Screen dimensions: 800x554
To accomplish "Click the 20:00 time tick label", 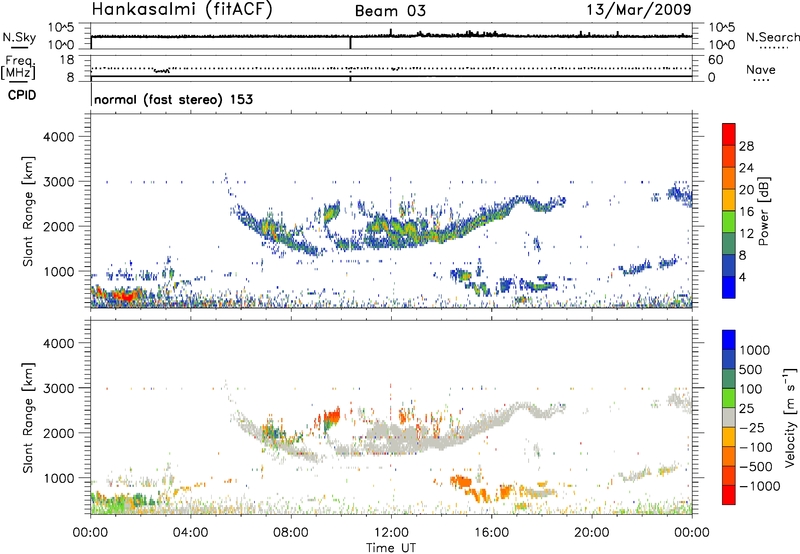I will 592,533.
